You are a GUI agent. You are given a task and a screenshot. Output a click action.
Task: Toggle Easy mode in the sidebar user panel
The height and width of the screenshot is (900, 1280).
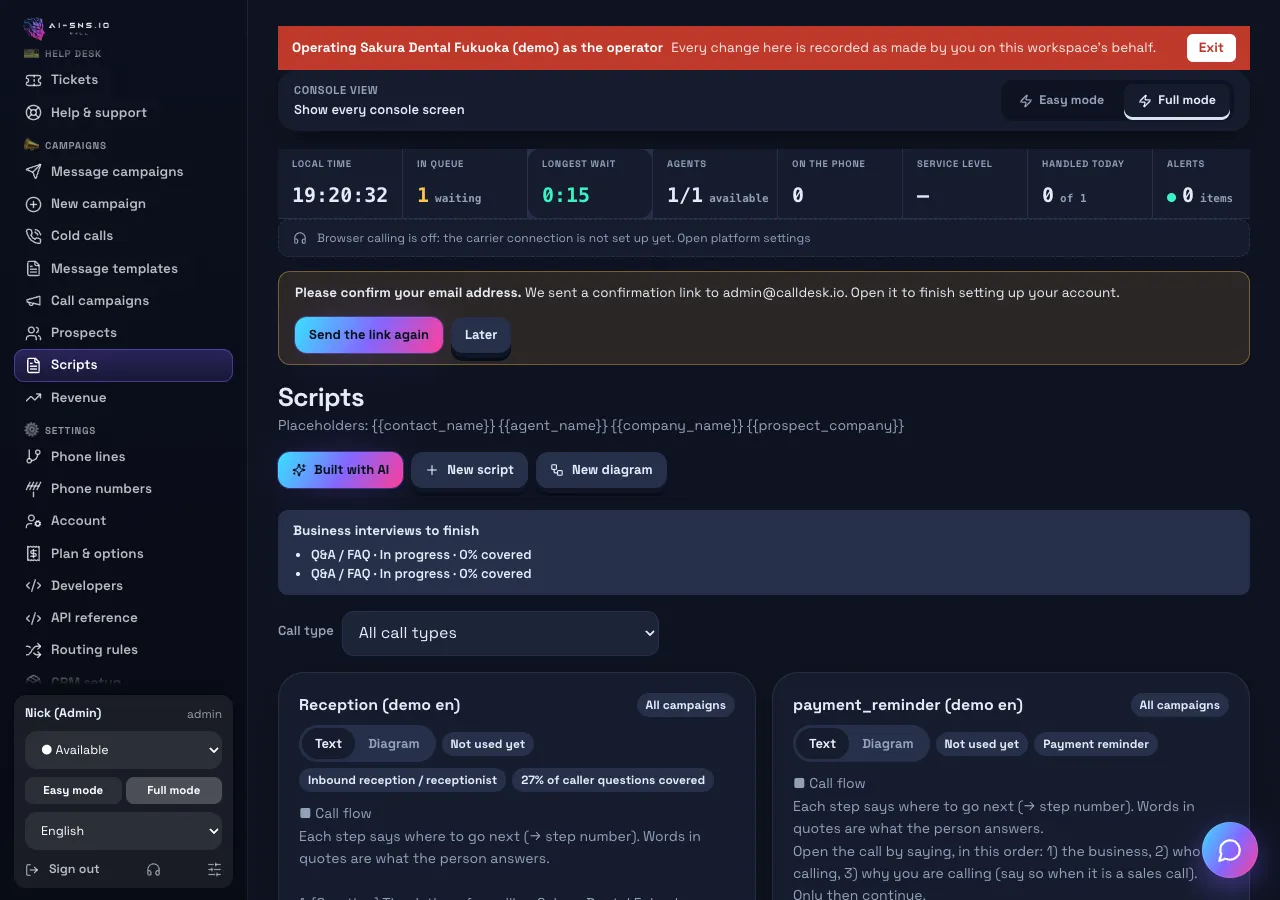point(73,790)
